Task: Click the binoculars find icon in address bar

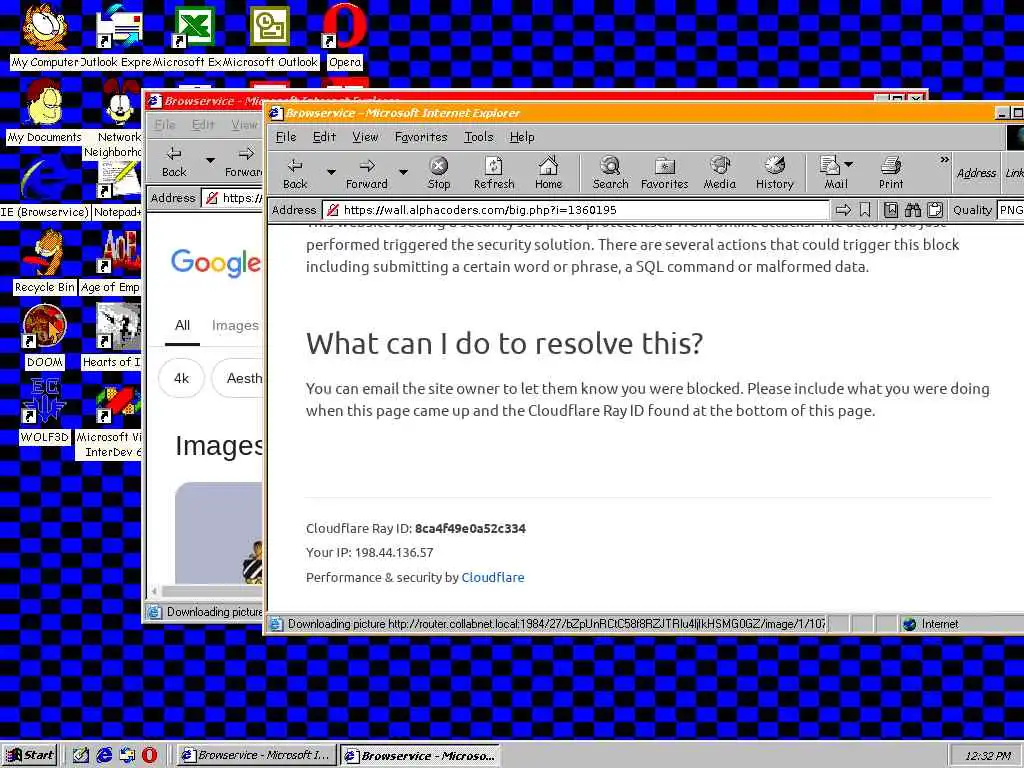Action: point(912,210)
